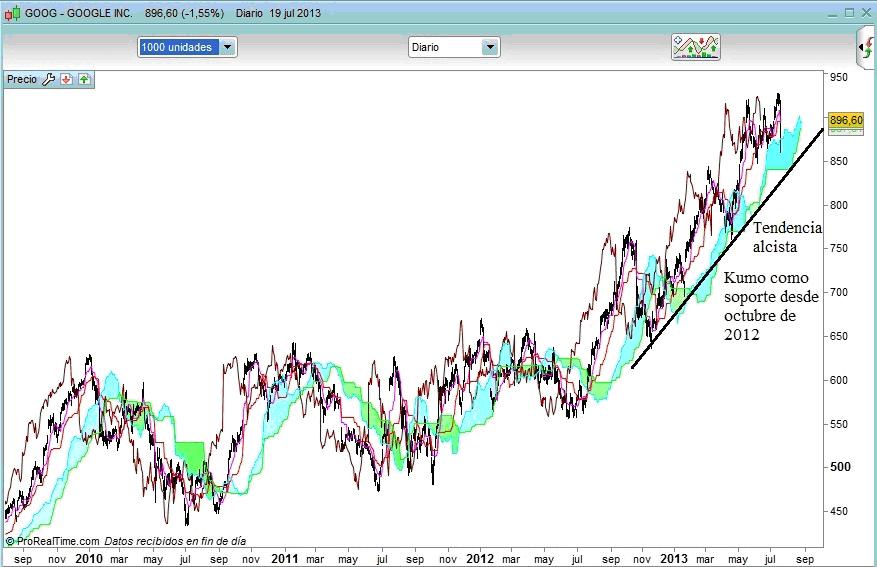Click the candlestick chart icon in title bar

pyautogui.click(x=12, y=13)
